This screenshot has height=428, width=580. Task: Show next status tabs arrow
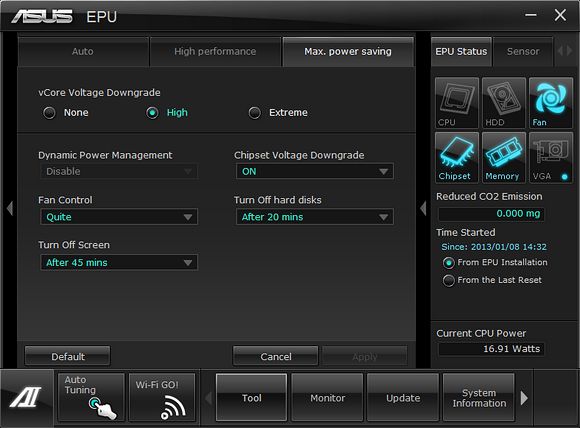click(x=570, y=51)
